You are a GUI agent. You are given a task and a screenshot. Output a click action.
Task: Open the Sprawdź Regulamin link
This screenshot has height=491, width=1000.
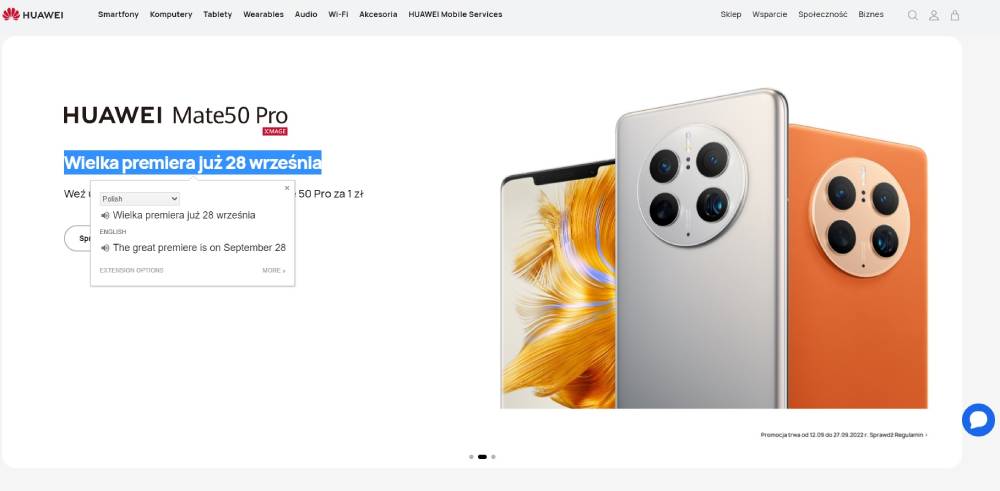tap(898, 435)
